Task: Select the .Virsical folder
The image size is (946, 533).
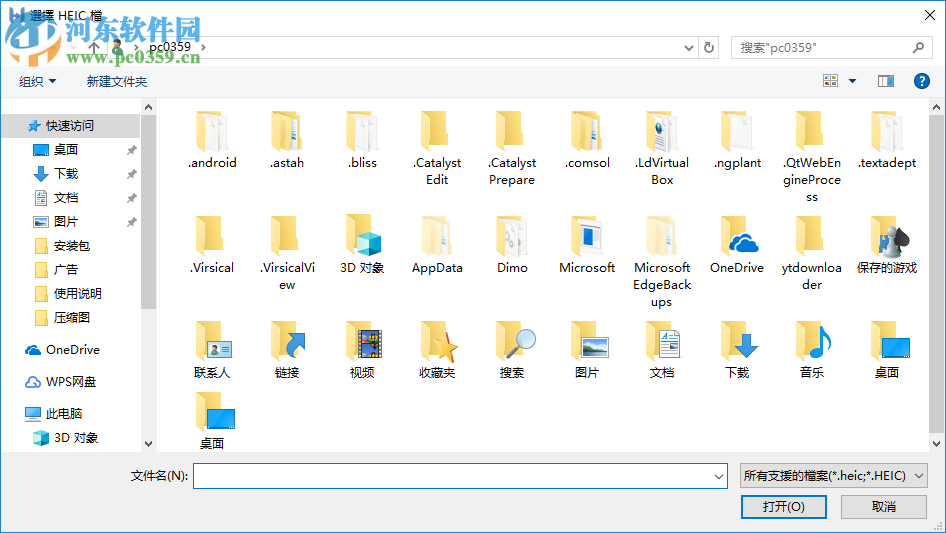Action: pyautogui.click(x=212, y=244)
